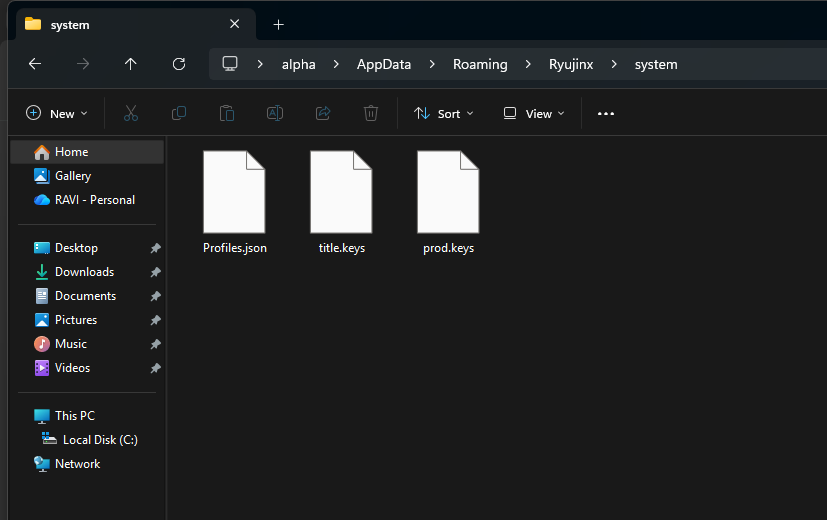Screen dimensions: 827x520
Task: Expand chevron between AppData and Roaming
Action: [432, 64]
